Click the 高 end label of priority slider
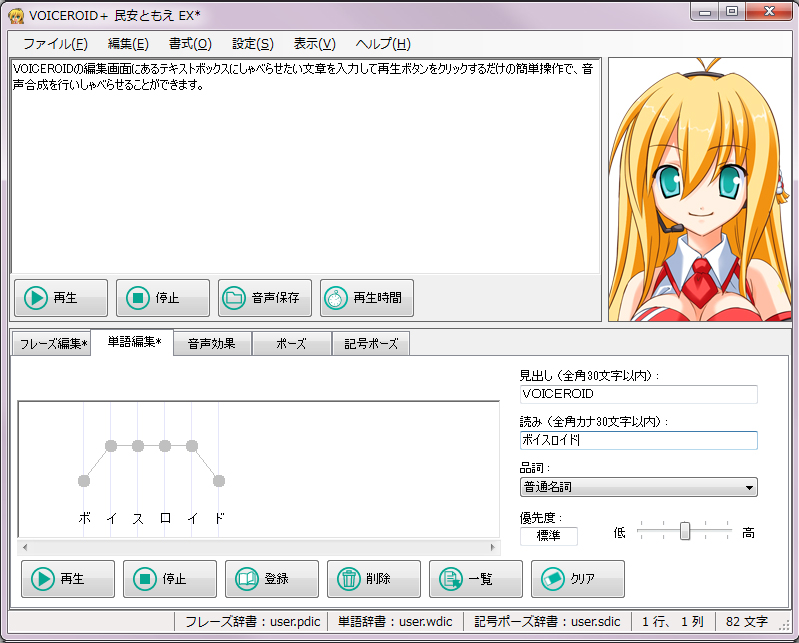799x643 pixels. [x=748, y=533]
